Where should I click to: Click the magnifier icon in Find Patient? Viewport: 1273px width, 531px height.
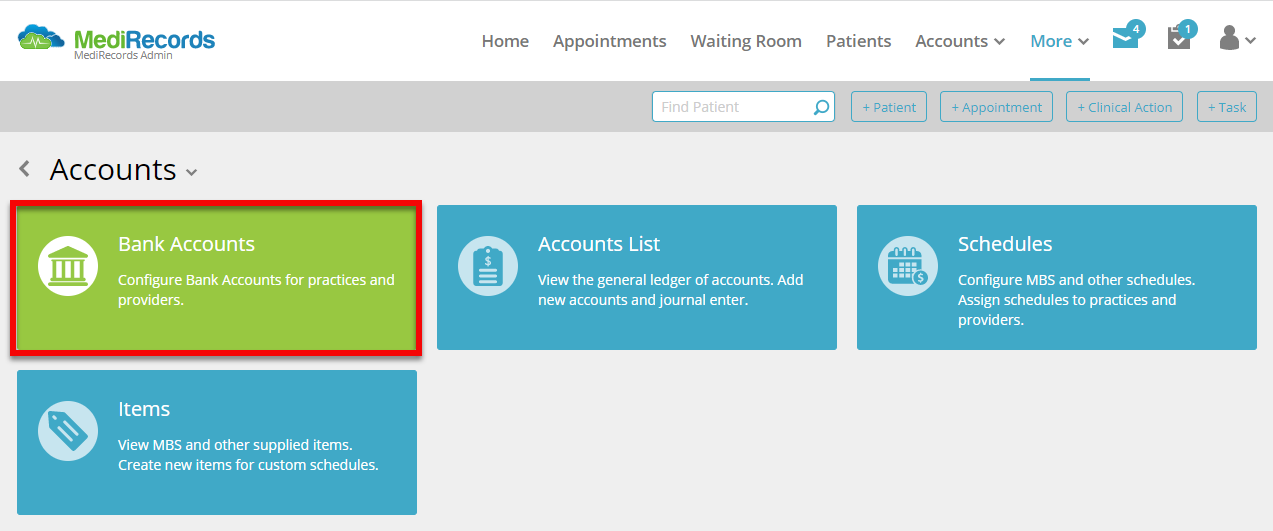pos(821,107)
